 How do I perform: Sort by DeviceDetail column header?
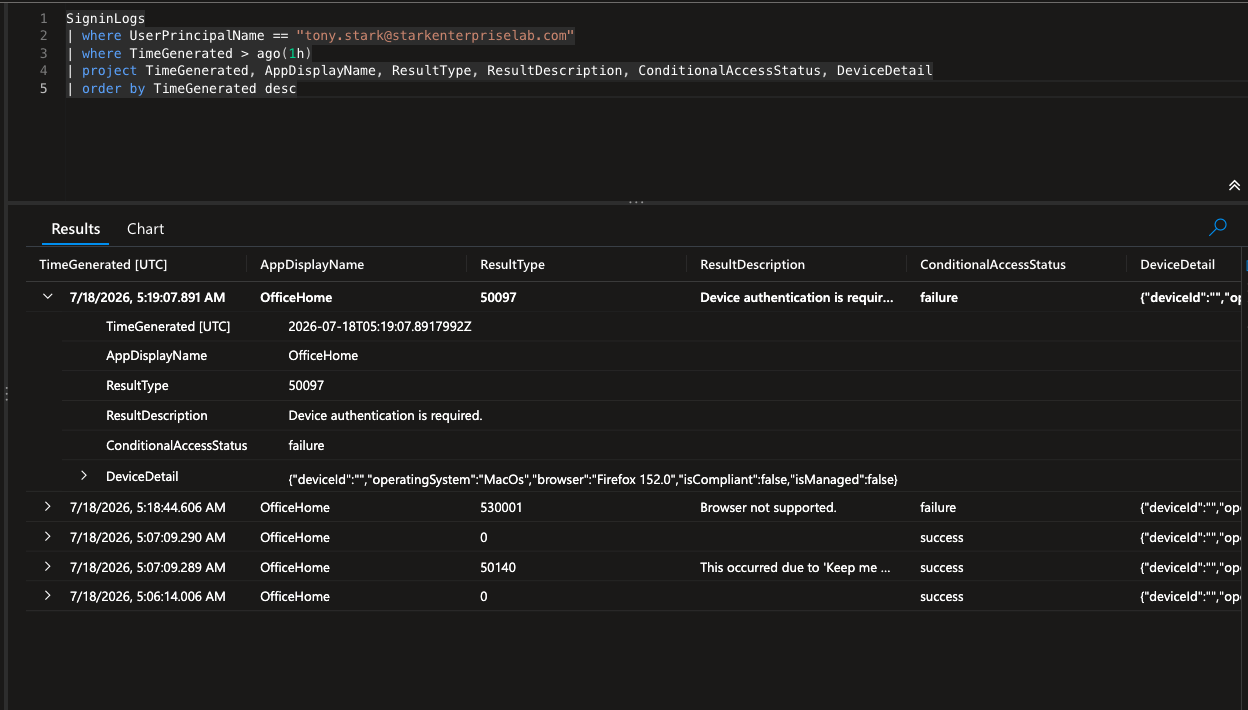click(1177, 265)
